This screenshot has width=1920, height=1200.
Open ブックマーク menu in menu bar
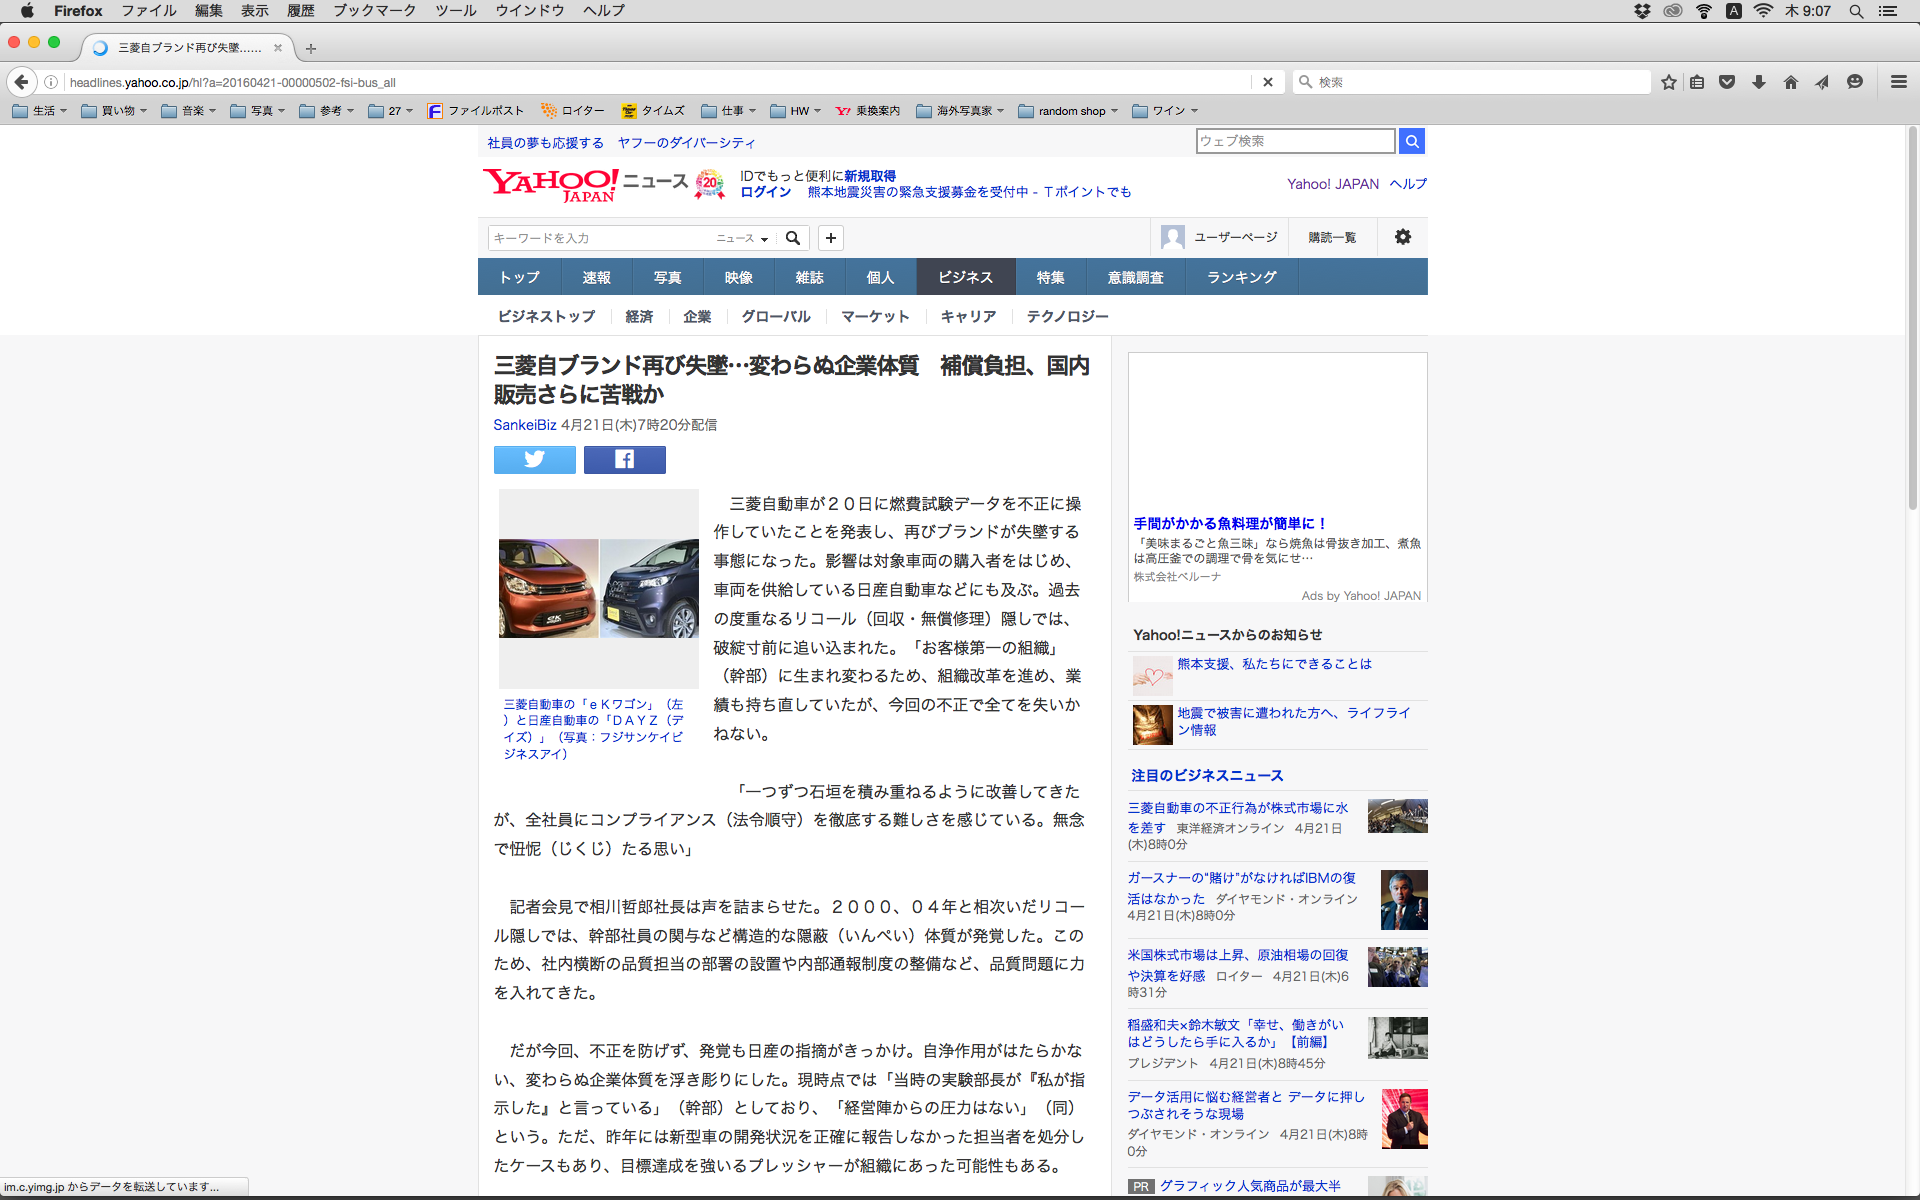374,10
